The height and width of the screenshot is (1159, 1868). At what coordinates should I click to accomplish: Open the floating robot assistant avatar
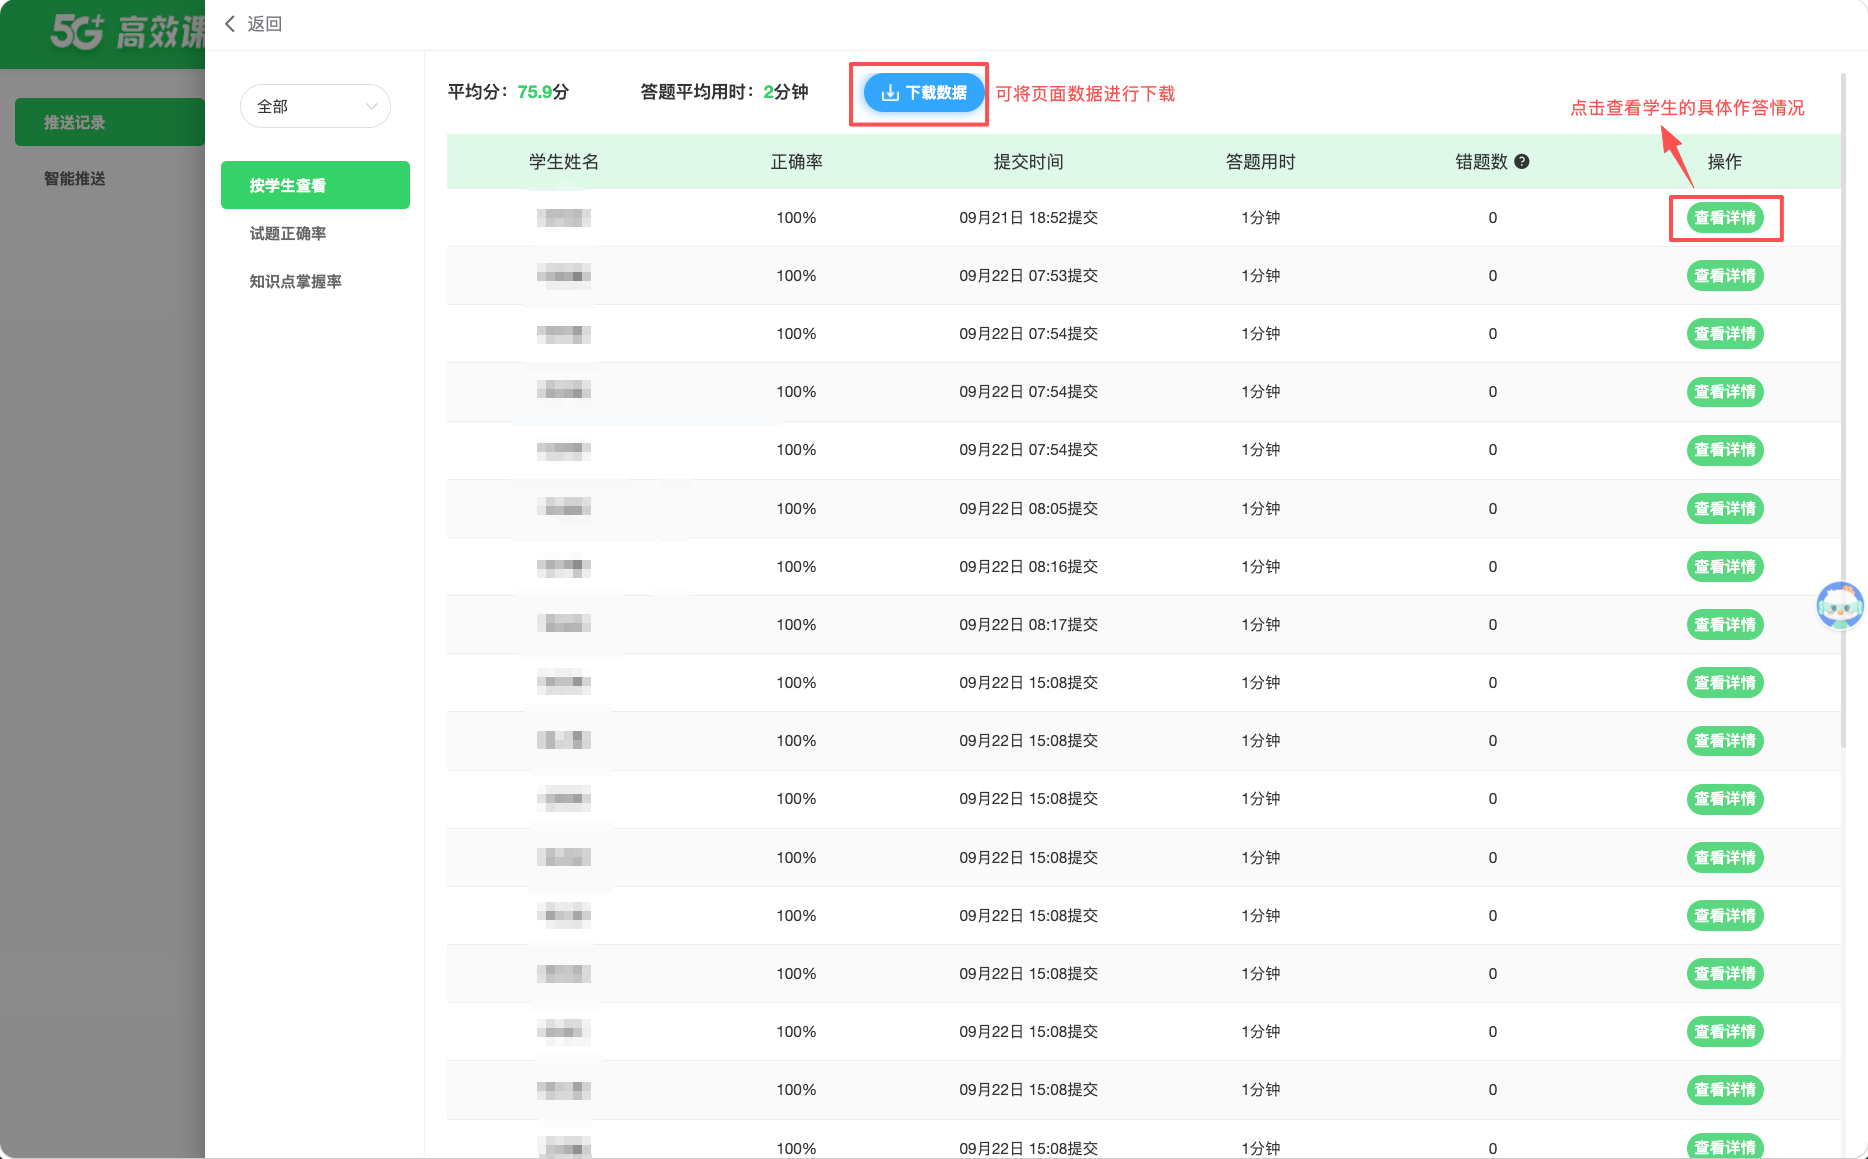click(1840, 605)
